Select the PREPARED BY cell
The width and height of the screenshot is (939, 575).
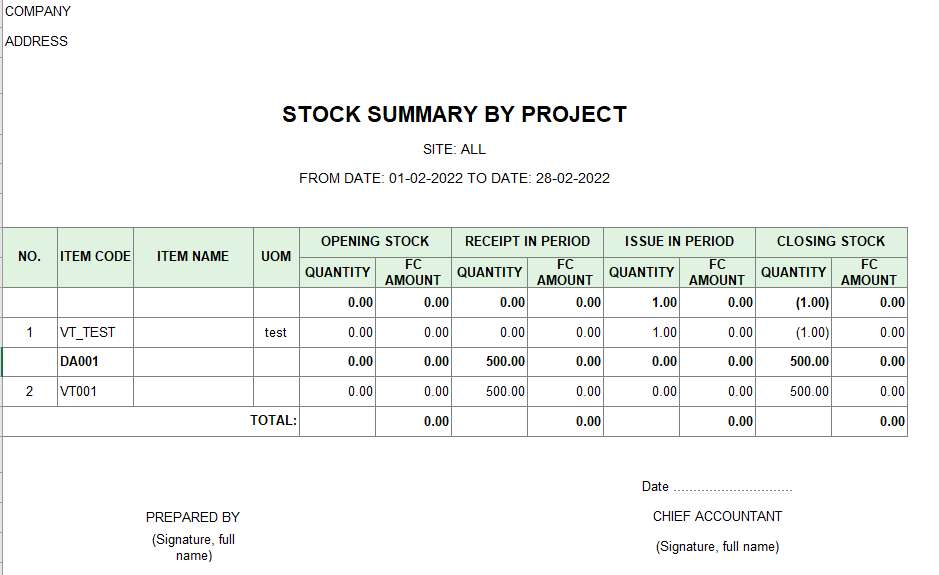tap(193, 517)
